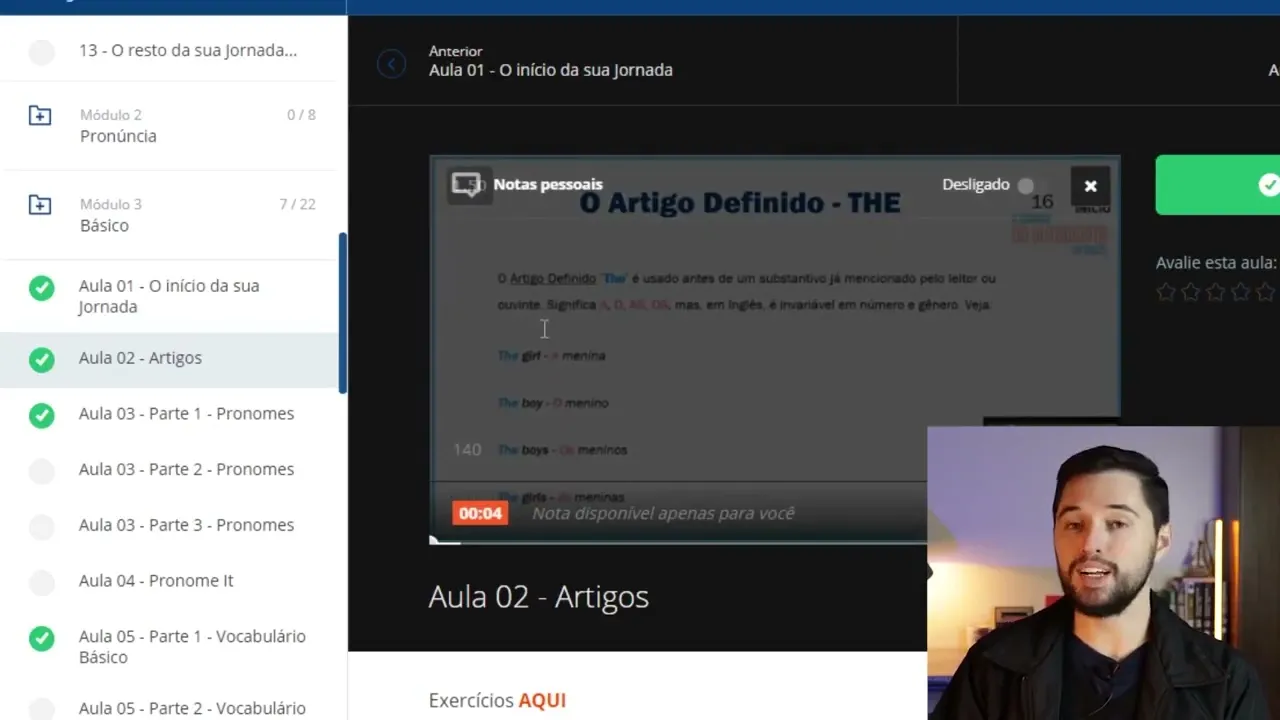1280x720 pixels.
Task: Open Aula 04 - Pronome It
Action: pos(156,580)
